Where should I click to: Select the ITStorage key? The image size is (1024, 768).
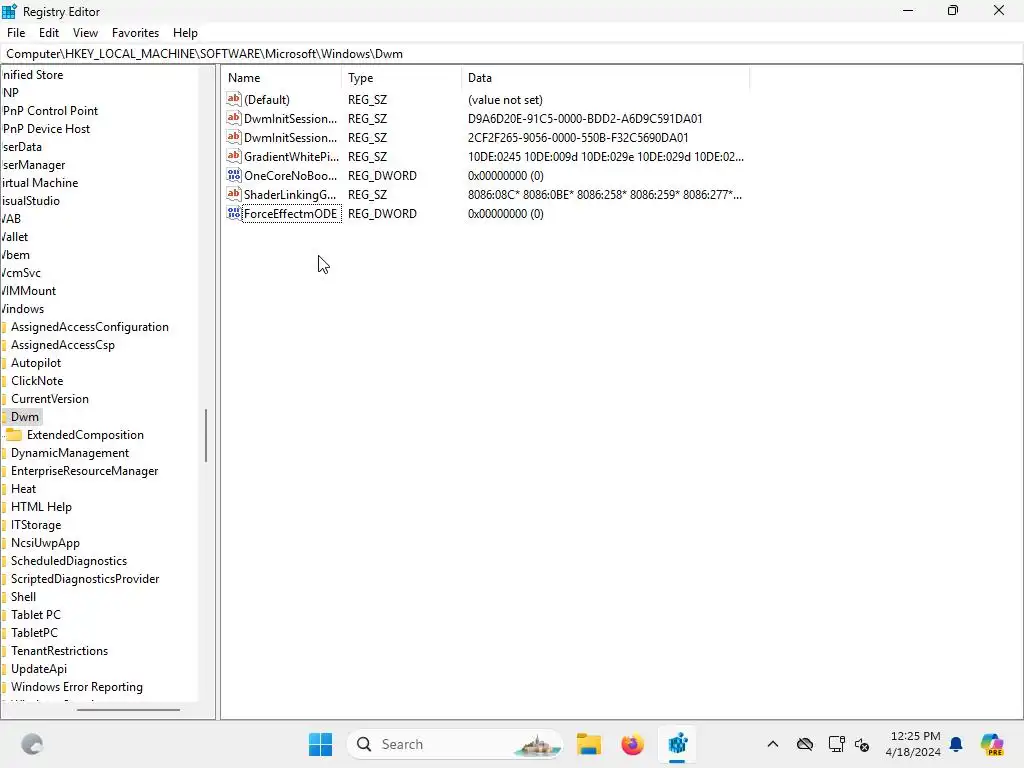point(36,525)
